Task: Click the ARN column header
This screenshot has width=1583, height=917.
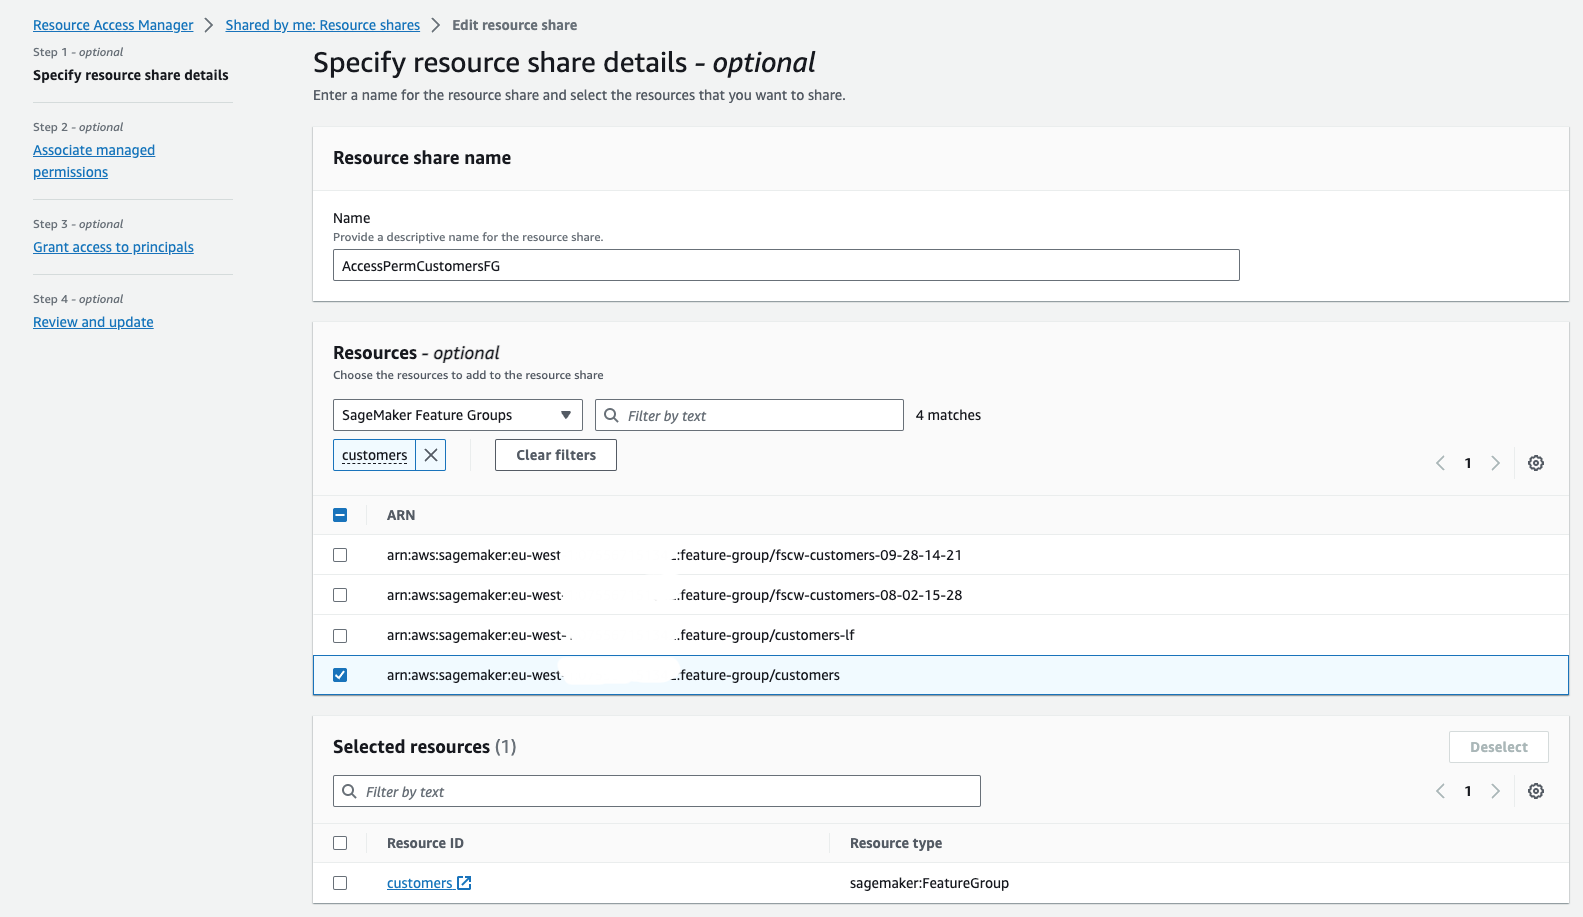Action: point(401,515)
